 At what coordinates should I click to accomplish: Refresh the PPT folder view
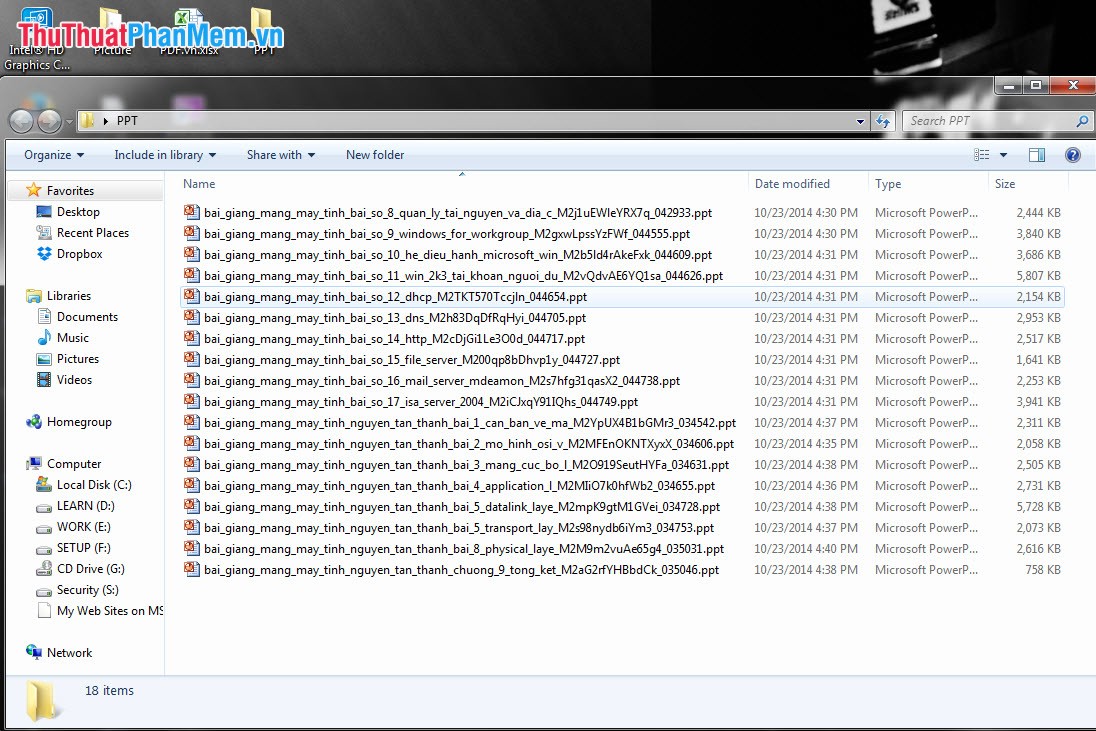click(883, 120)
